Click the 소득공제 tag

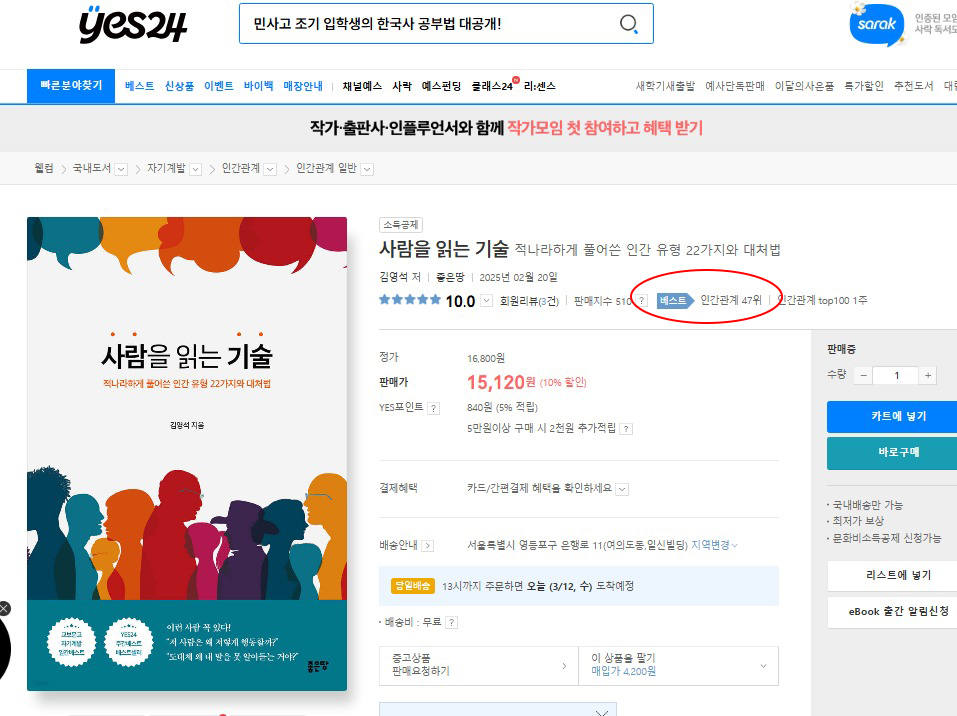click(400, 225)
